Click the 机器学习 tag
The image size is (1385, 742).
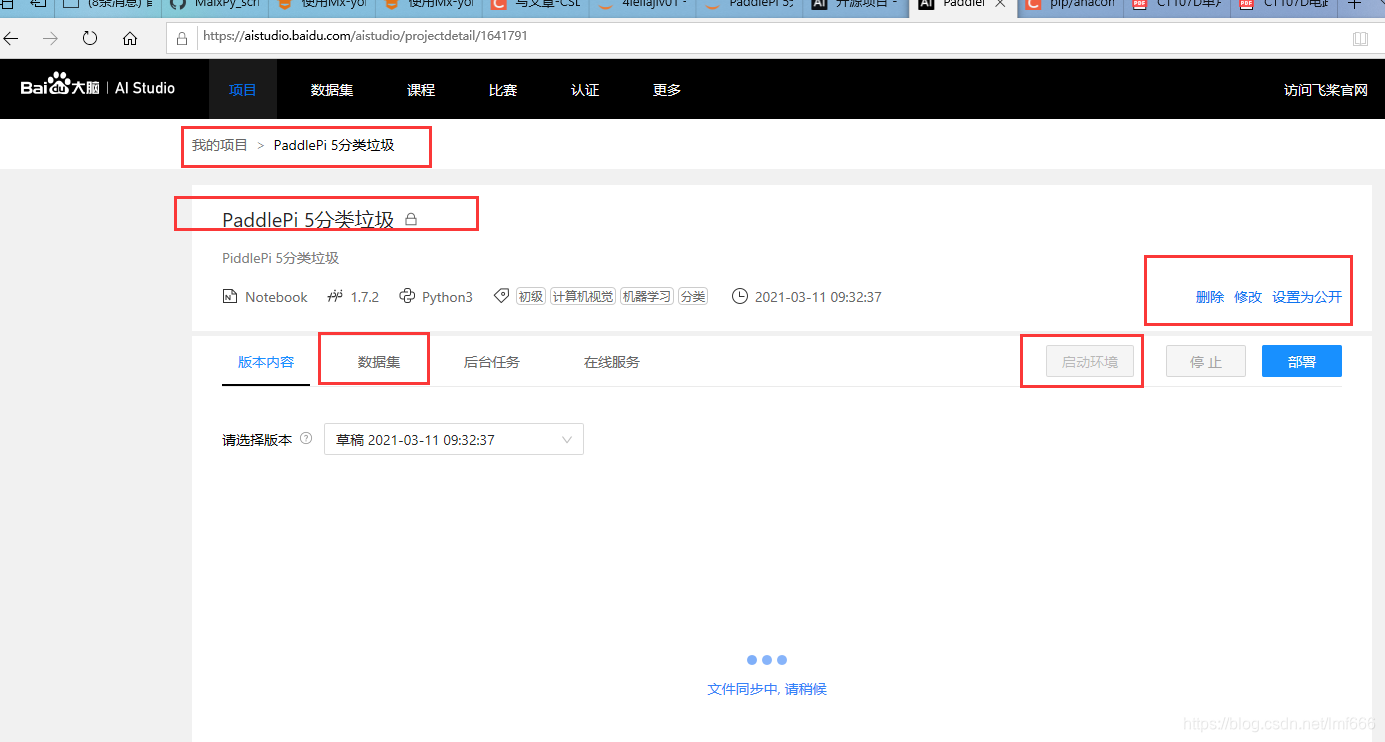647,297
